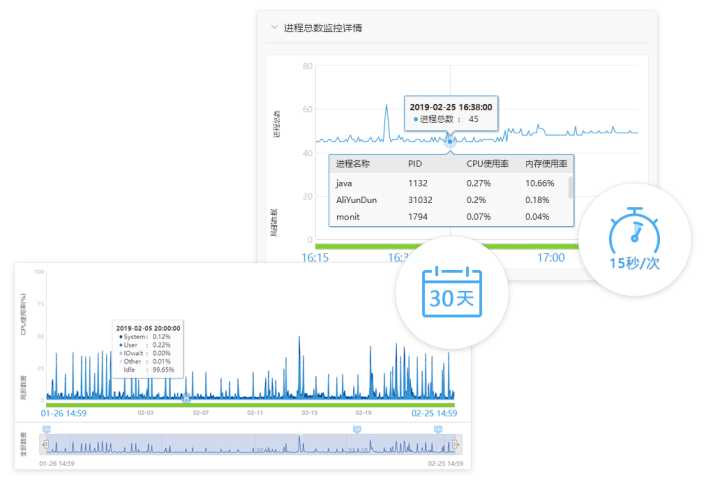The image size is (720, 489).
Task: Click the PID column header
Action: (416, 163)
